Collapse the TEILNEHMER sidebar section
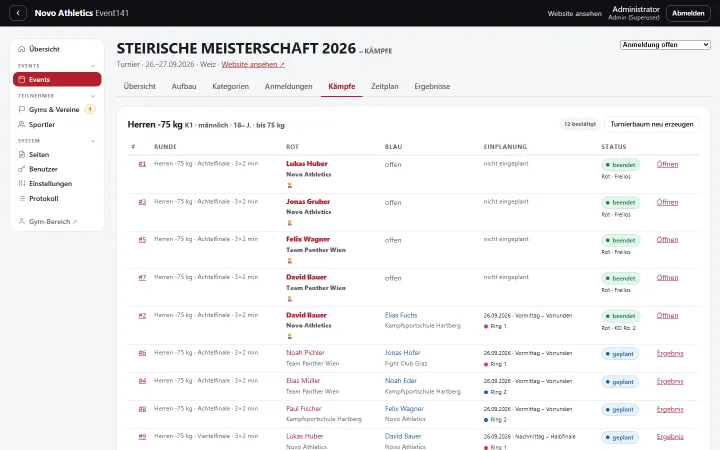The width and height of the screenshot is (720, 450). [93, 96]
